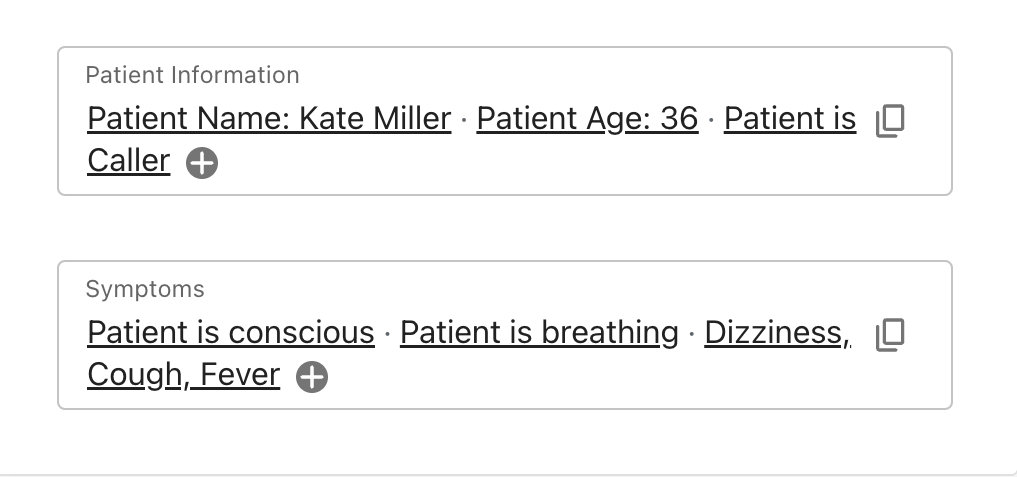Click the Symptoms field label
The width and height of the screenshot is (1017, 477).
coord(145,289)
